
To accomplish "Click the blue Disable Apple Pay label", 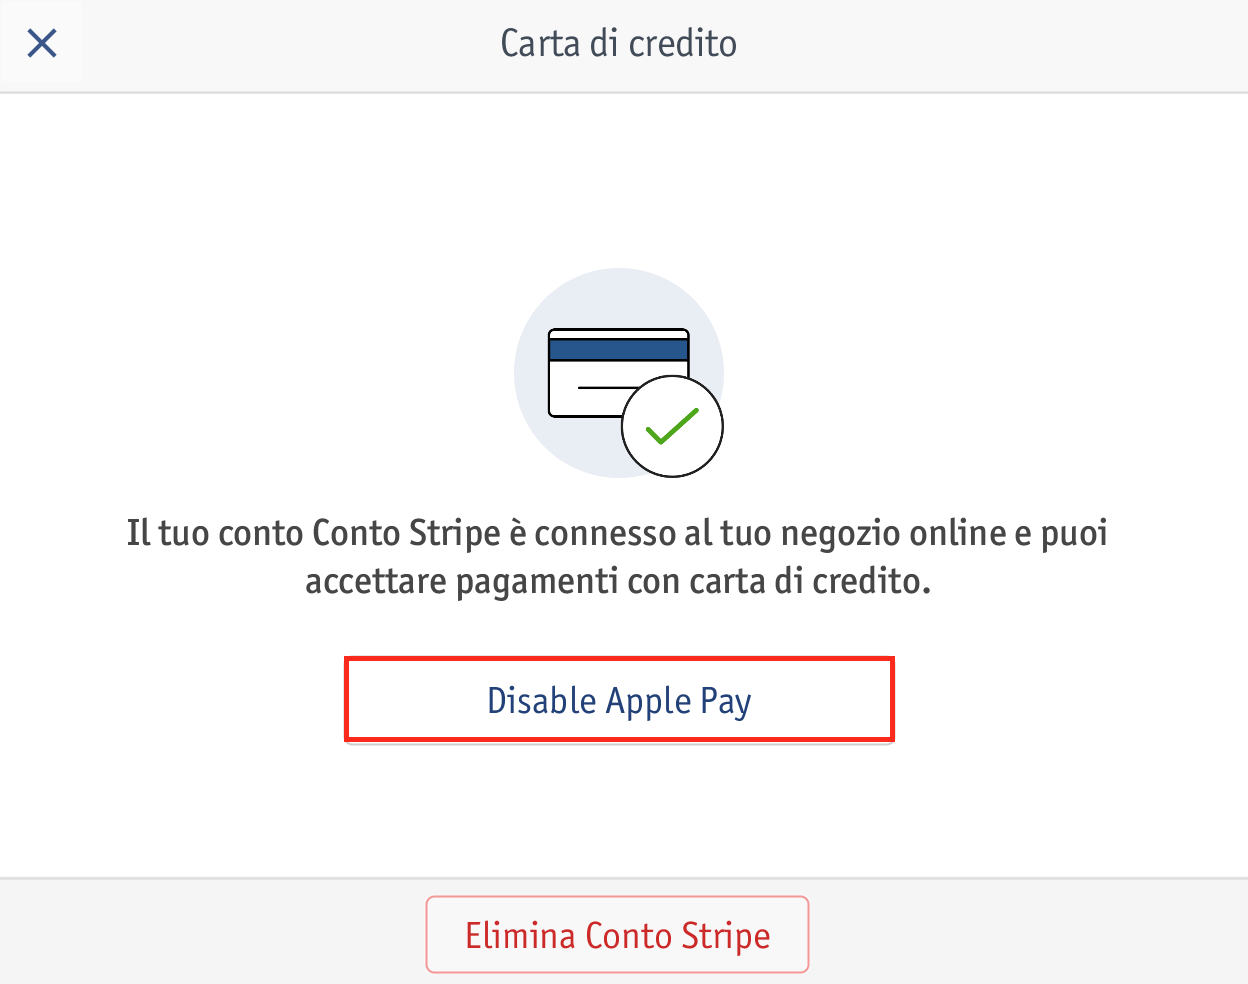I will (619, 701).
